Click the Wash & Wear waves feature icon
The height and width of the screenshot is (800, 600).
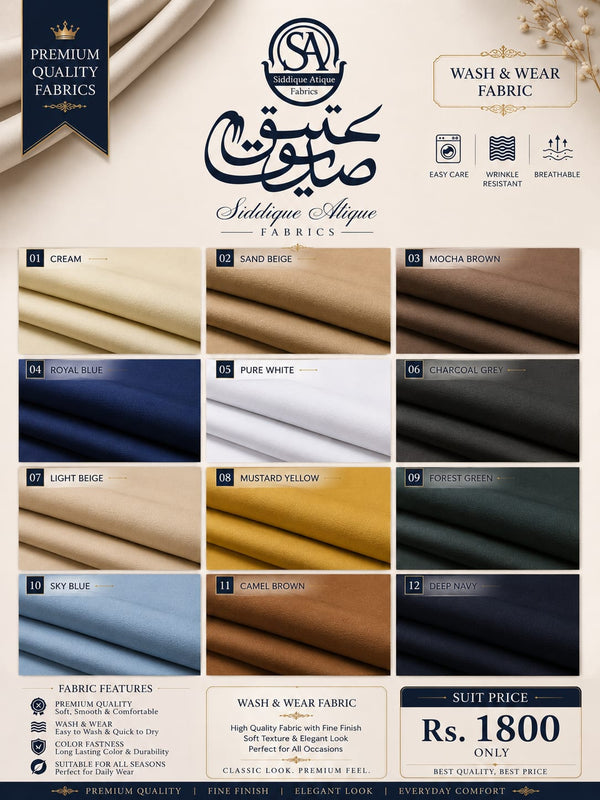tap(38, 727)
